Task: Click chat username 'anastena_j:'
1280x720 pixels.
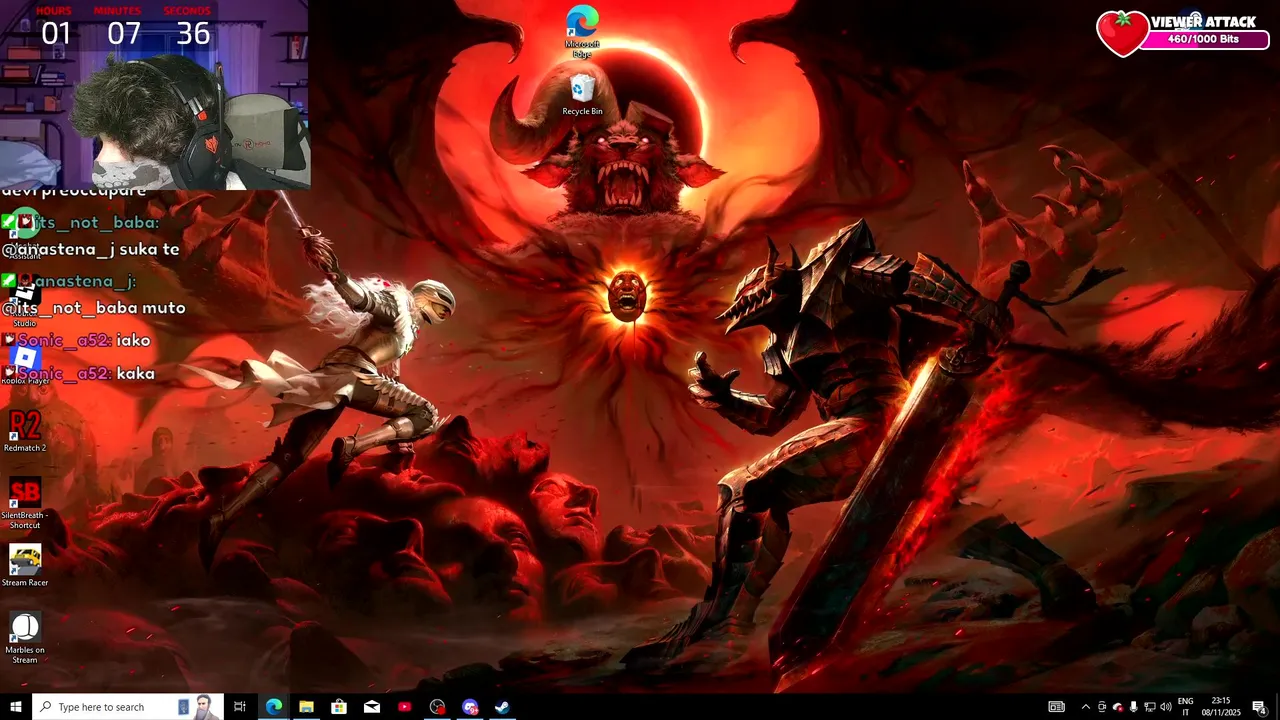Action: click(x=85, y=282)
